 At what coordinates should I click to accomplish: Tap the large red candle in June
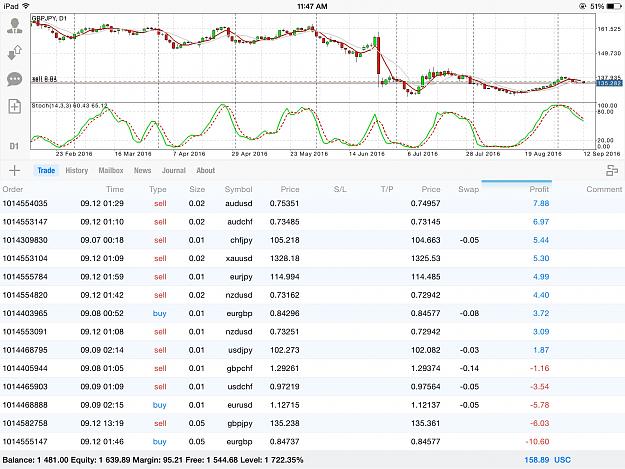click(x=378, y=56)
